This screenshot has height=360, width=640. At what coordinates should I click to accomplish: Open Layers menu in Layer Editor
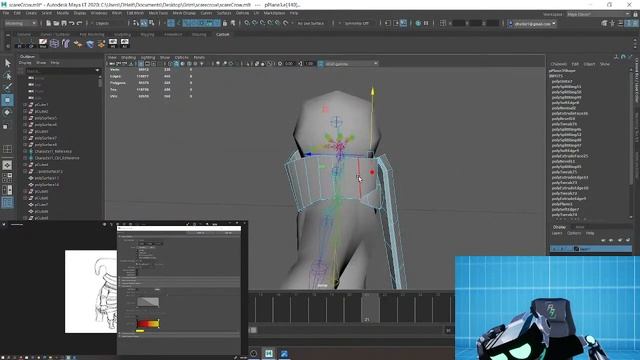point(557,233)
